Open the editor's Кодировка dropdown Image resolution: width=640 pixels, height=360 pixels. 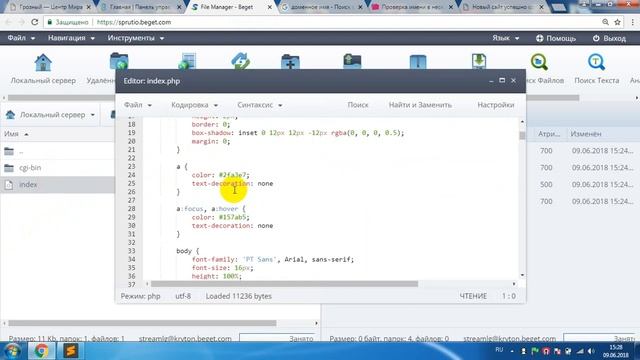[194, 105]
